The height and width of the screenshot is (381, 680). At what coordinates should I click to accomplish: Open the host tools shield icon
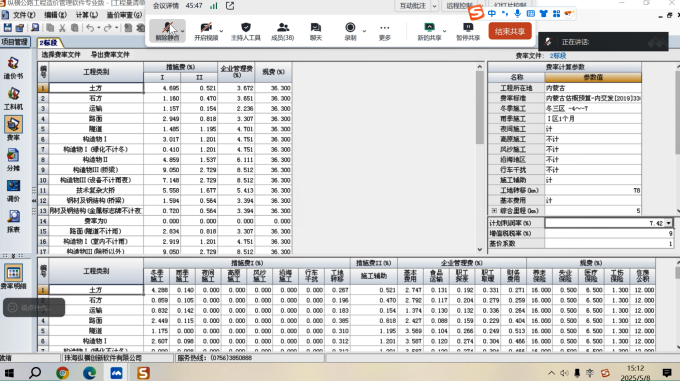pyautogui.click(x=245, y=31)
